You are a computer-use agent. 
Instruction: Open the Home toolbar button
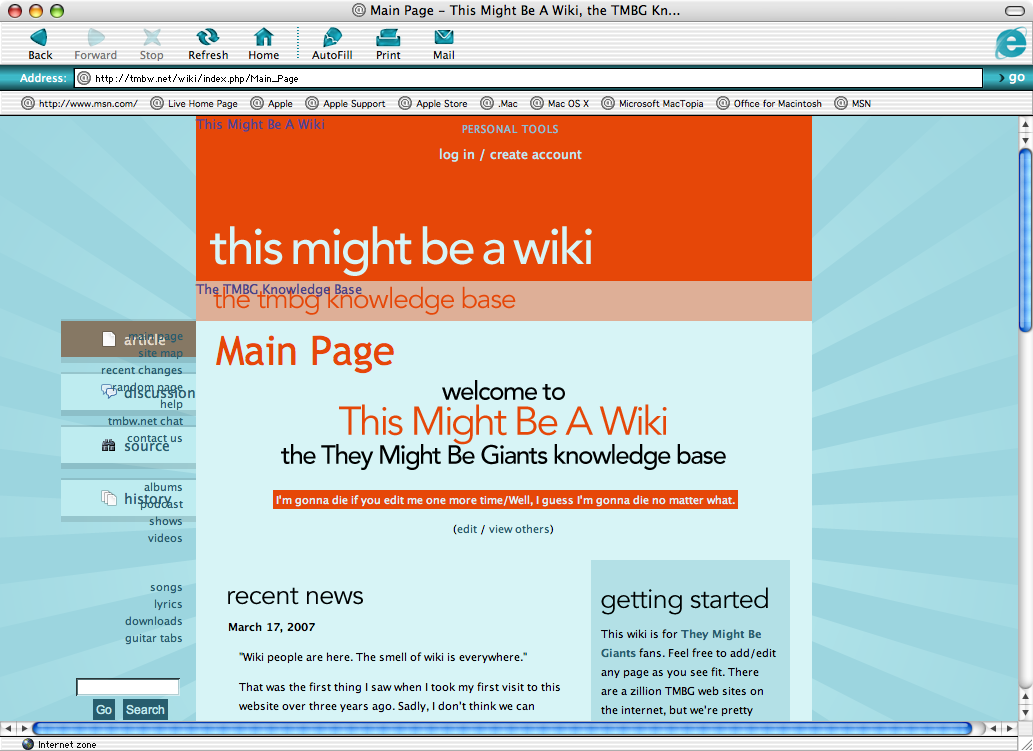point(264,44)
